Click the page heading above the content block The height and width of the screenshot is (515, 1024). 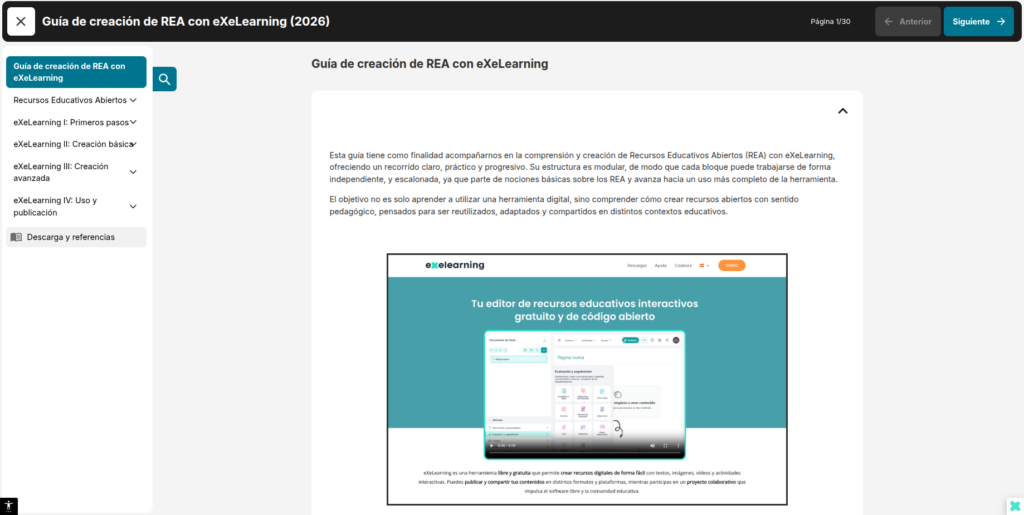click(430, 64)
